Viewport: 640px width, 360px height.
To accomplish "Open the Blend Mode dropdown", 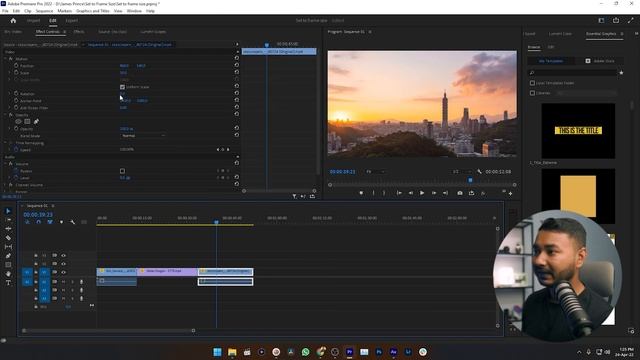I will pyautogui.click(x=143, y=136).
